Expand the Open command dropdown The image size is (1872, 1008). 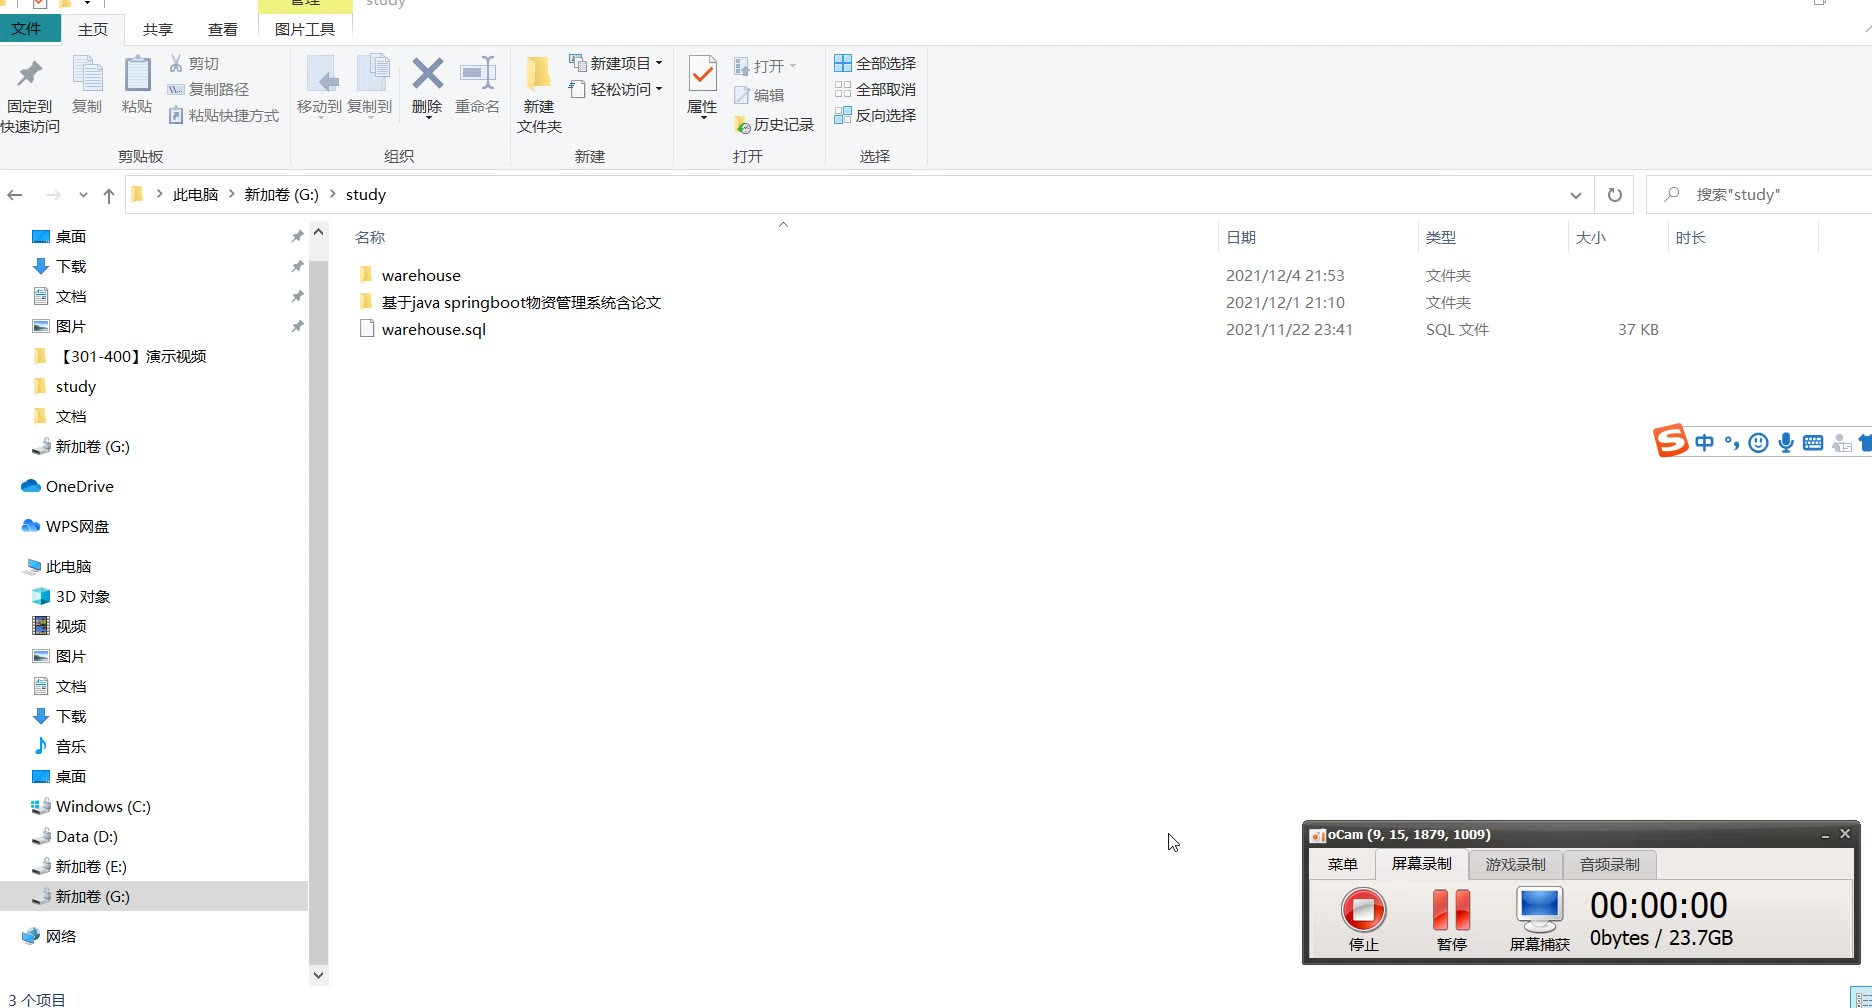coord(793,66)
